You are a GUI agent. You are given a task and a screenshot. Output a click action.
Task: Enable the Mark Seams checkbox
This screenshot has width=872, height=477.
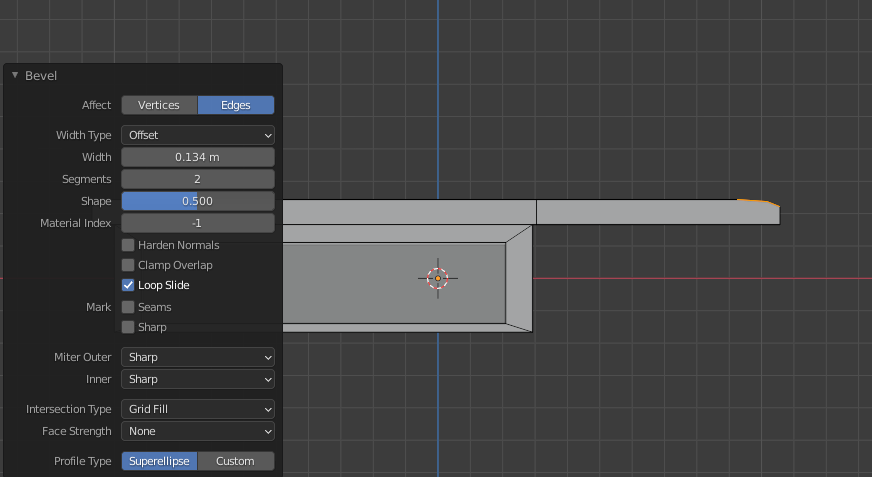click(128, 307)
